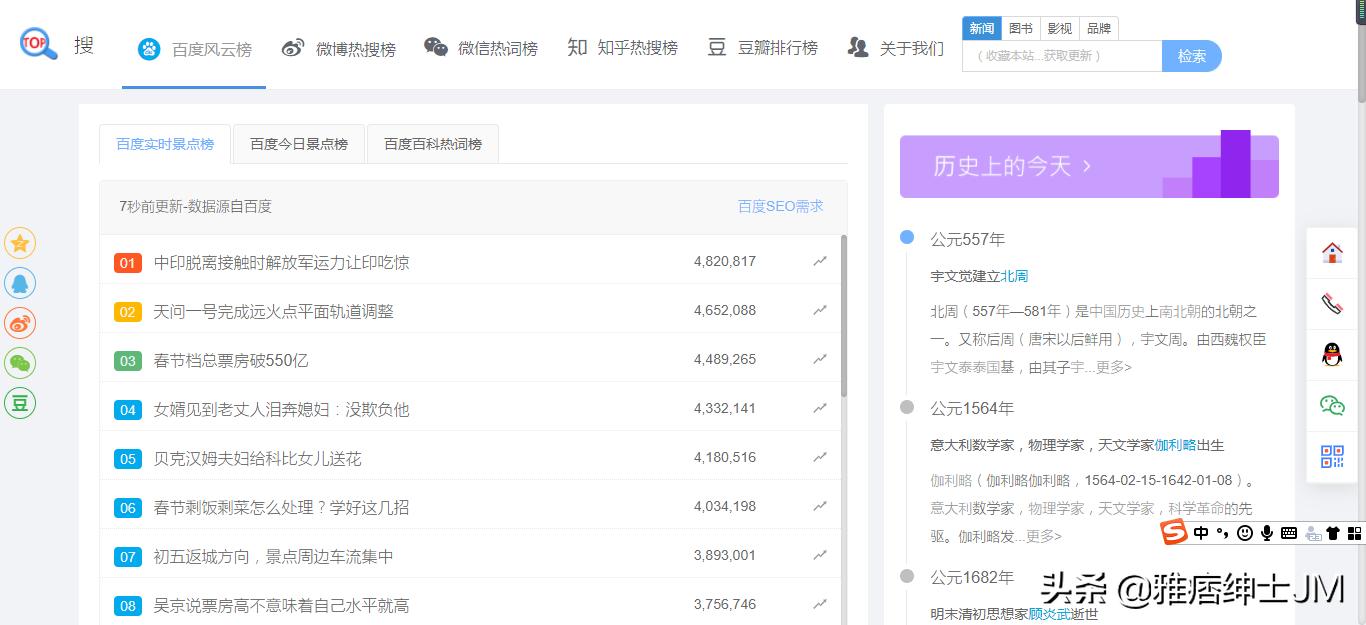The height and width of the screenshot is (625, 1366).
Task: Click the home icon in right sidebar
Action: pyautogui.click(x=1332, y=252)
